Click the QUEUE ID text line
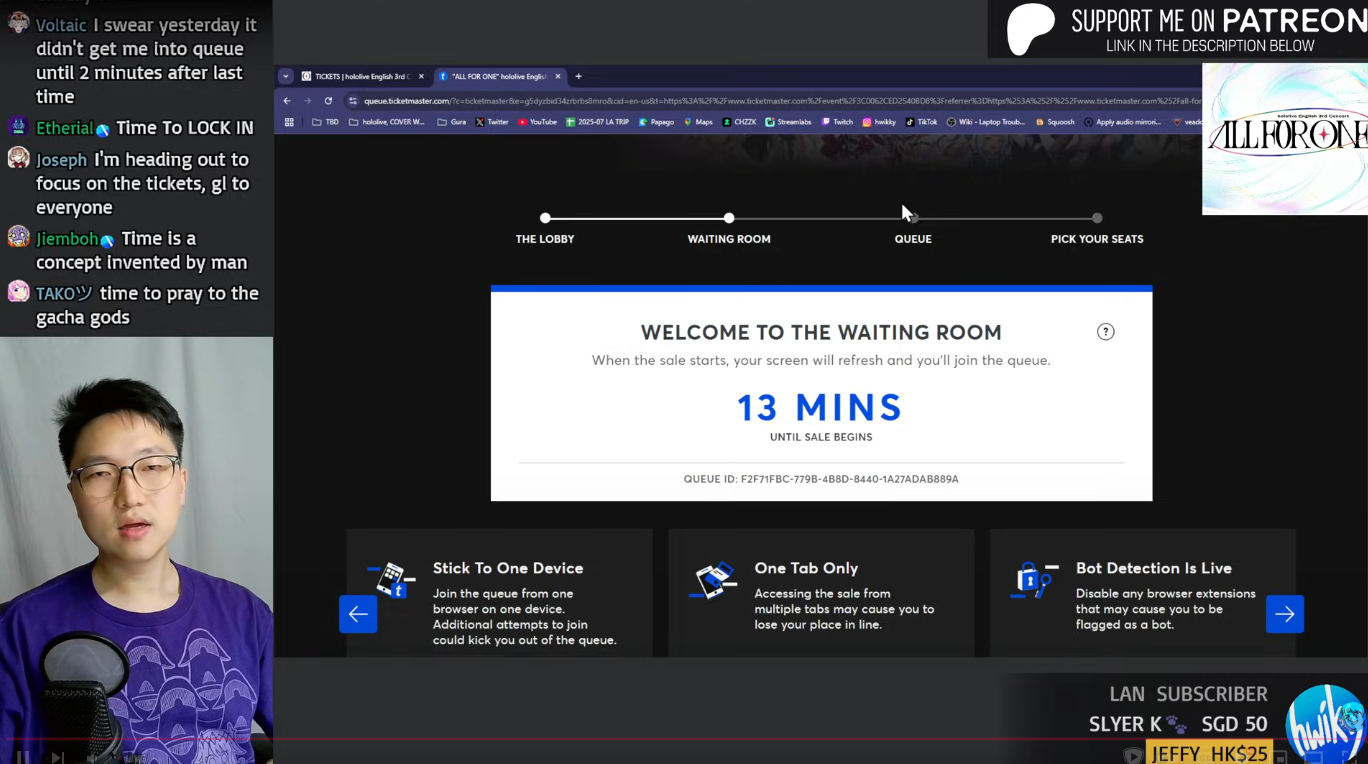This screenshot has width=1368, height=764. coord(821,479)
